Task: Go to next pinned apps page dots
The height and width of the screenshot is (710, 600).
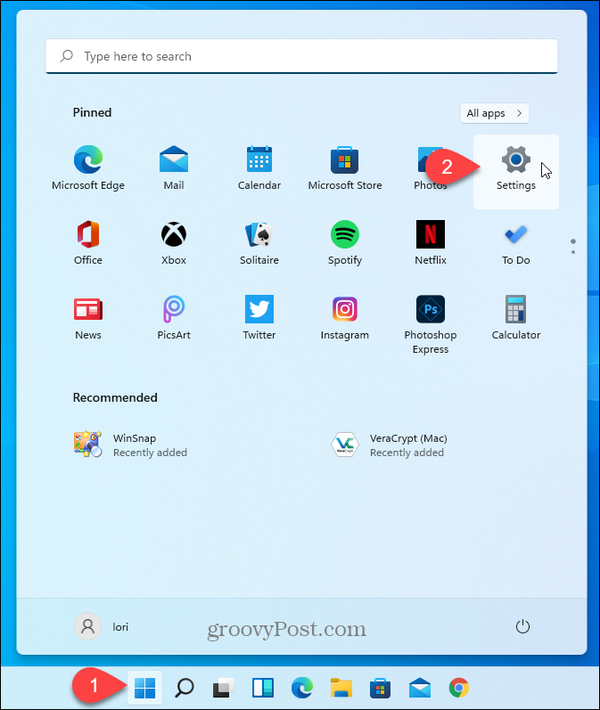Action: tap(573, 246)
